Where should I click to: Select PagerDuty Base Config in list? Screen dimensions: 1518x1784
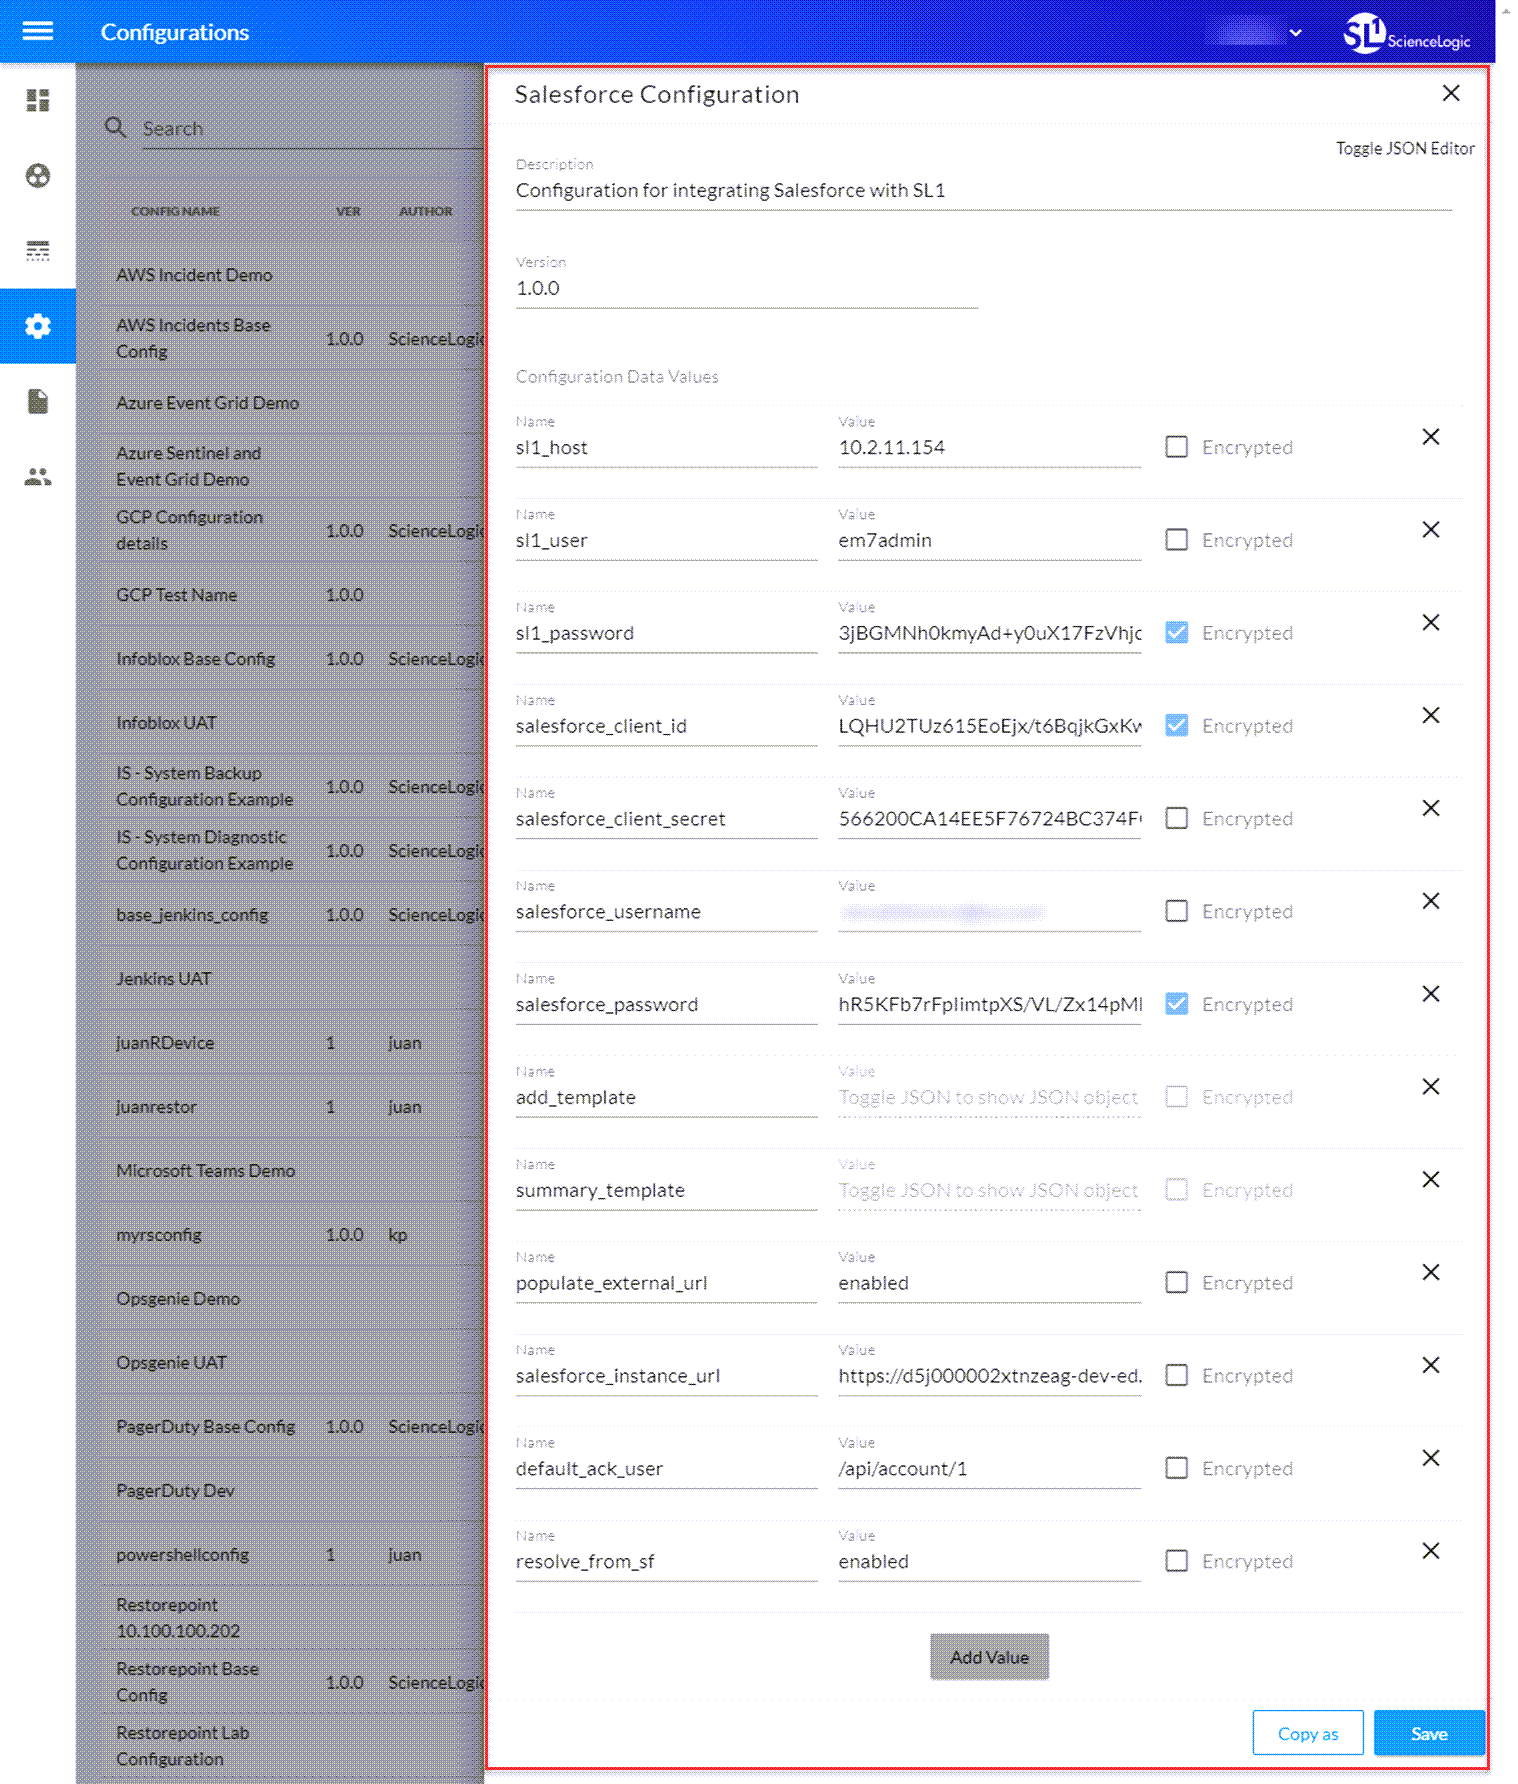click(x=205, y=1427)
